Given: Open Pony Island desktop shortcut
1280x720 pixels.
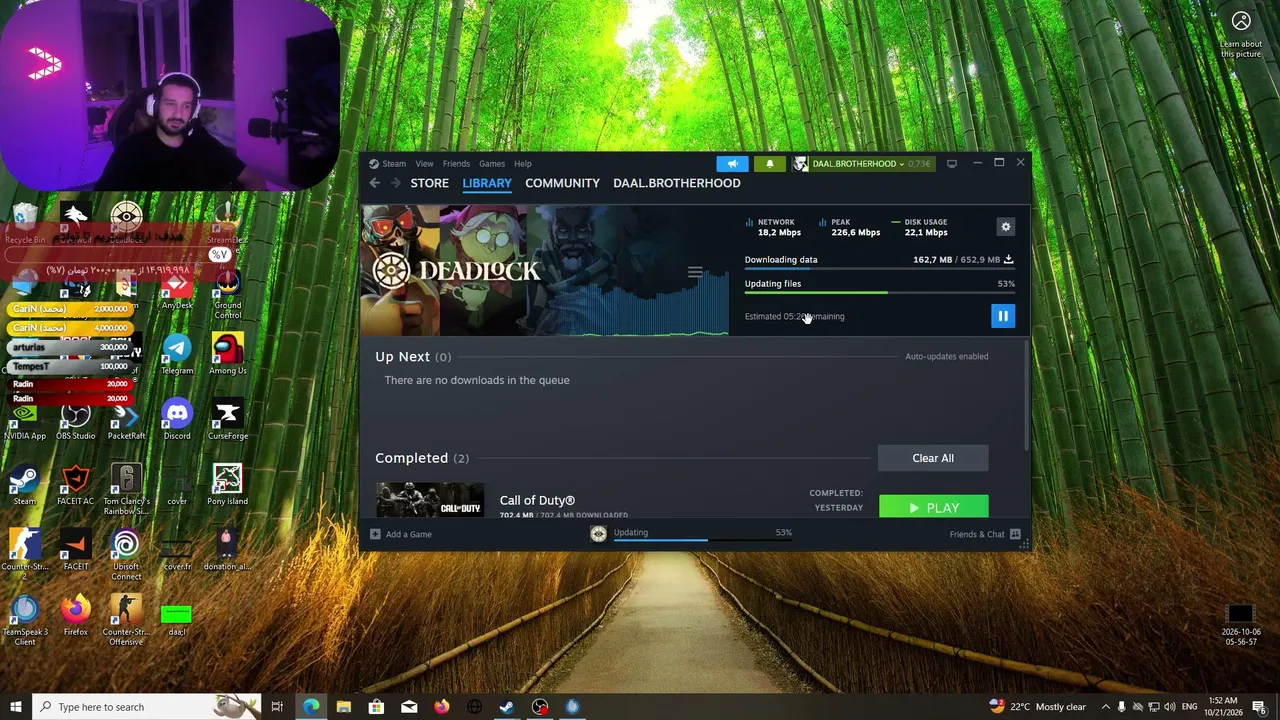Looking at the screenshot, I should click(228, 485).
